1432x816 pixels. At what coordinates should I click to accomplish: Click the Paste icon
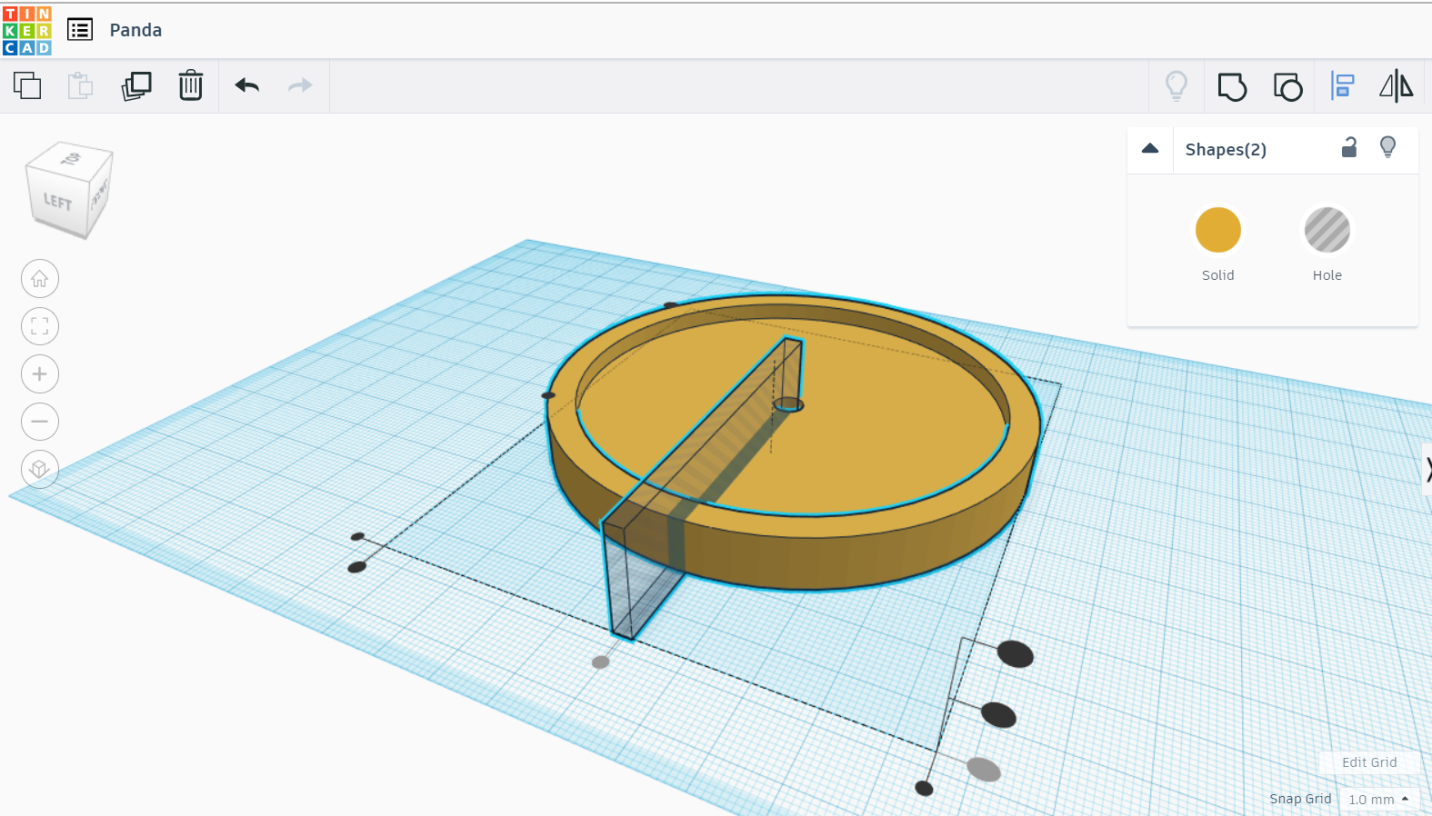pos(80,86)
